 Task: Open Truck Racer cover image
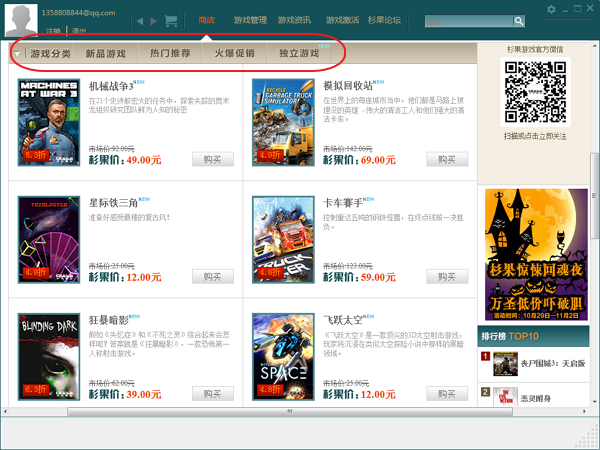pyautogui.click(x=283, y=240)
